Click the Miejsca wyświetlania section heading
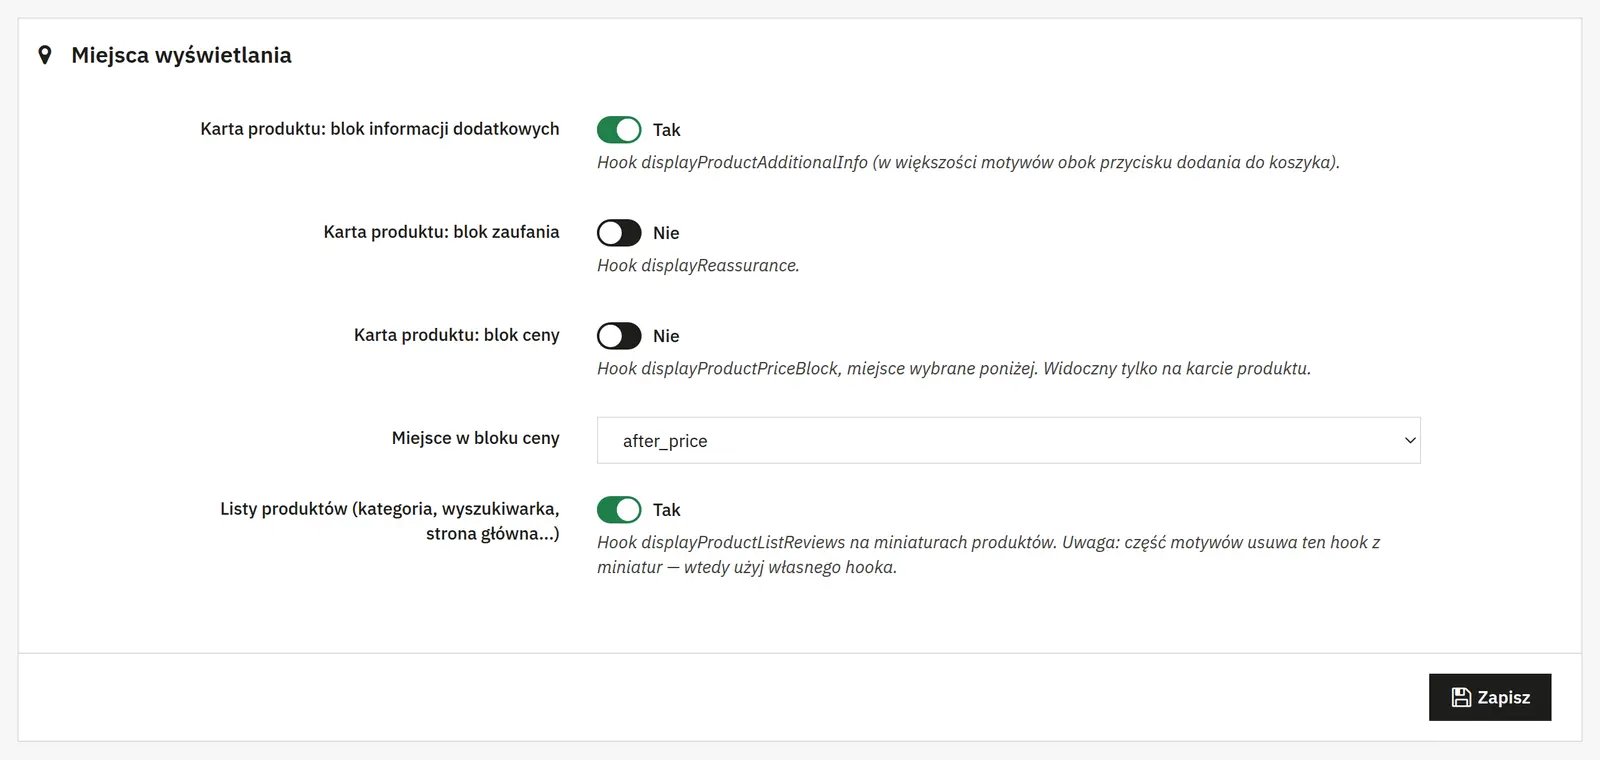 181,55
